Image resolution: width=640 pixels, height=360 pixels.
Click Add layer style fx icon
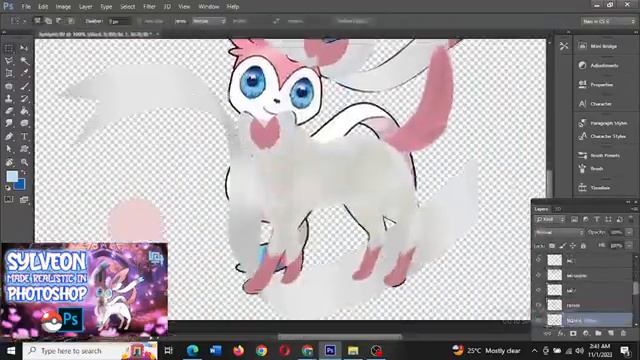click(560, 333)
